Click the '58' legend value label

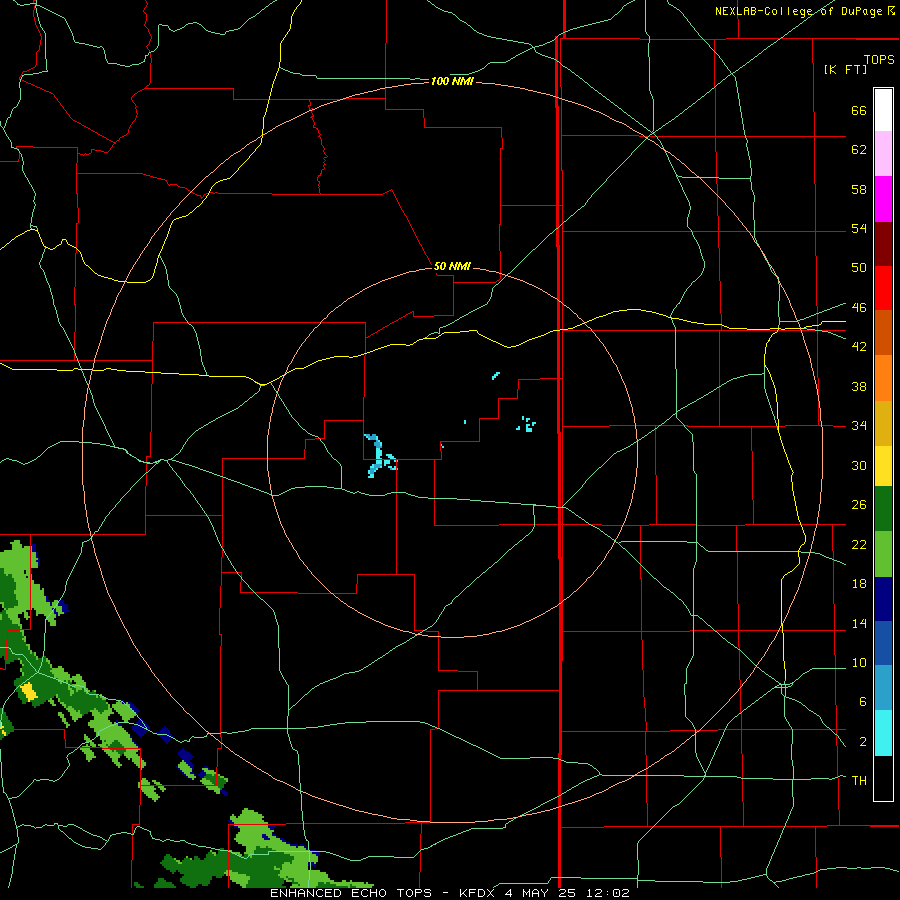859,189
